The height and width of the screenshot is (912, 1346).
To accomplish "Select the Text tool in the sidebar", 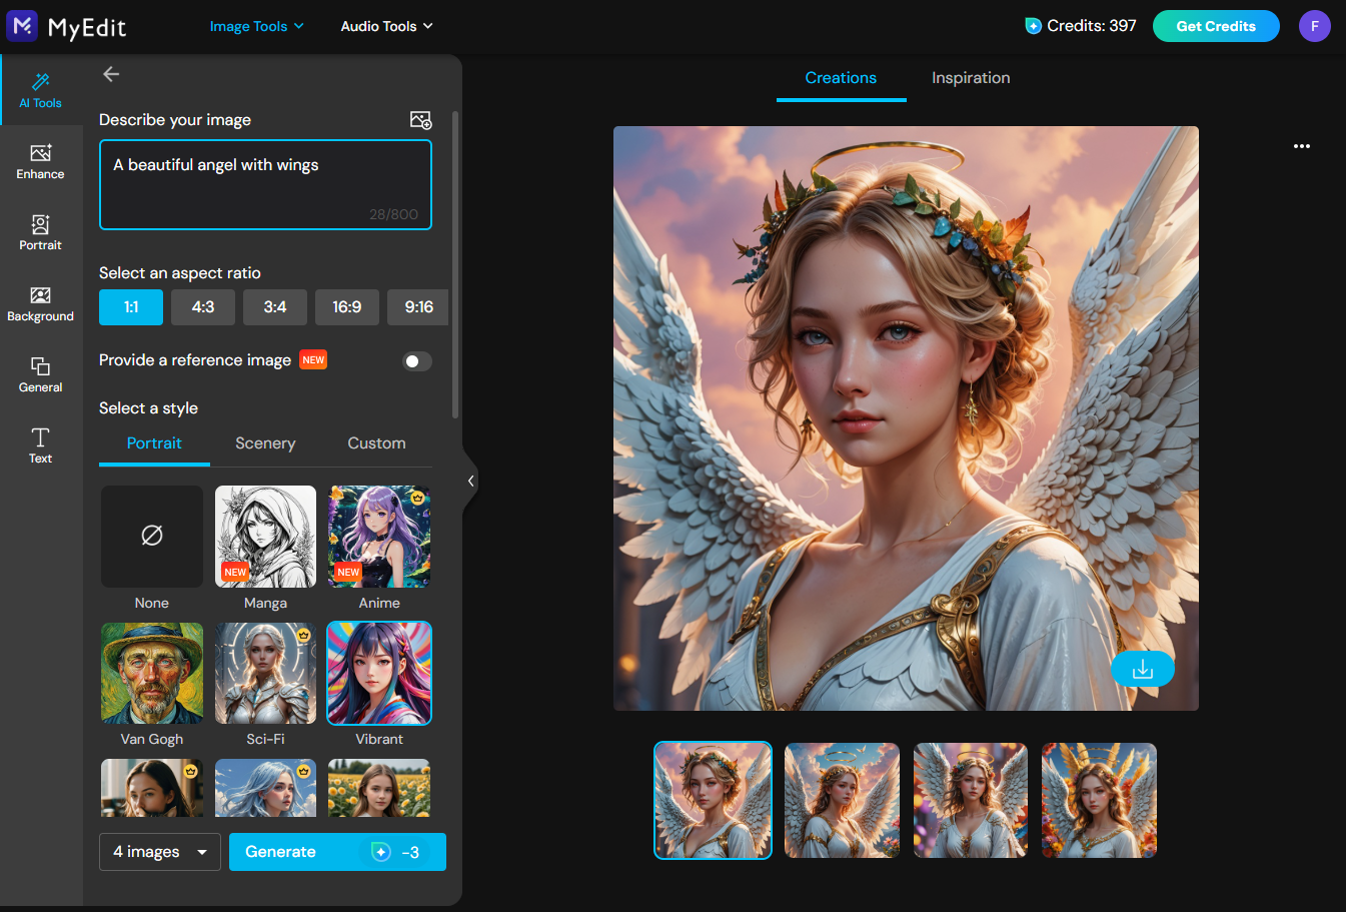I will click(40, 444).
